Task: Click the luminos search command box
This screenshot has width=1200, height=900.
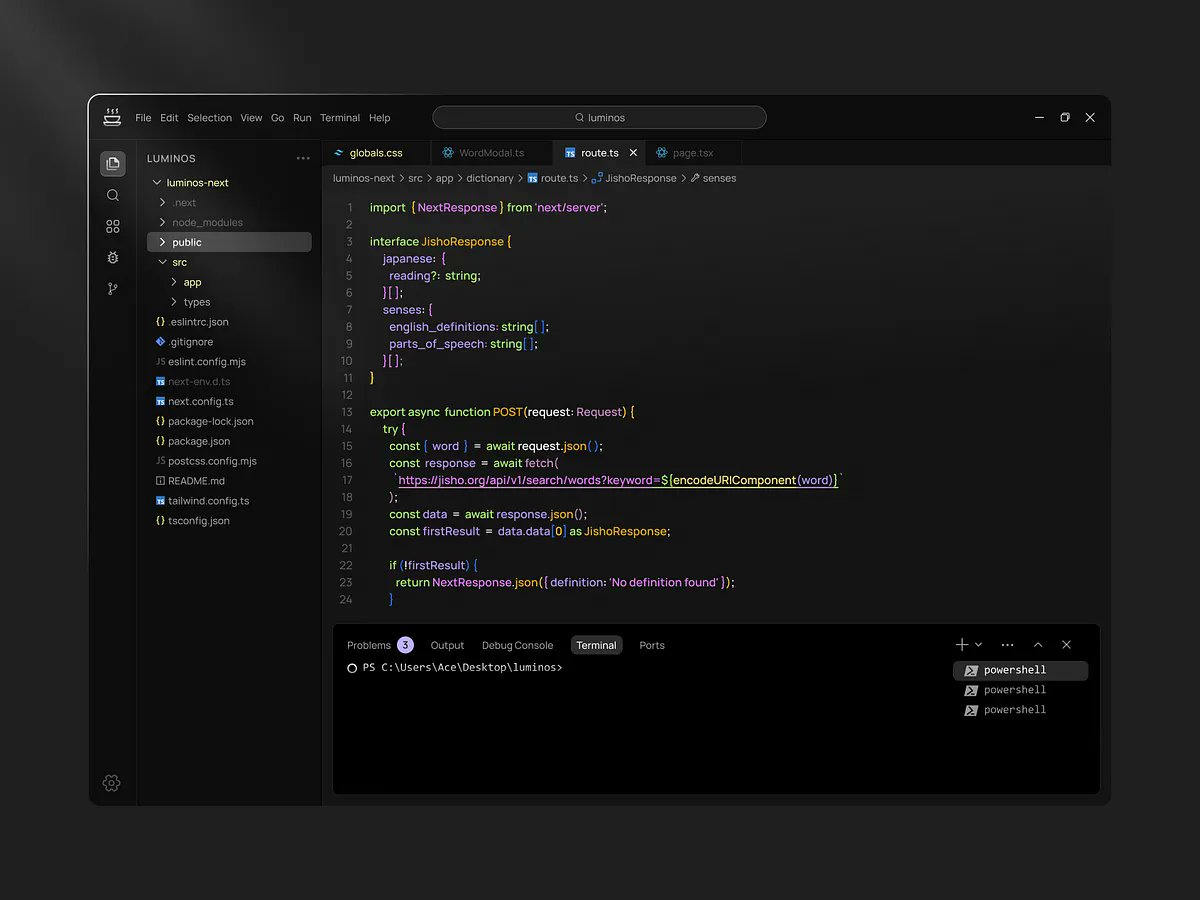Action: [599, 118]
